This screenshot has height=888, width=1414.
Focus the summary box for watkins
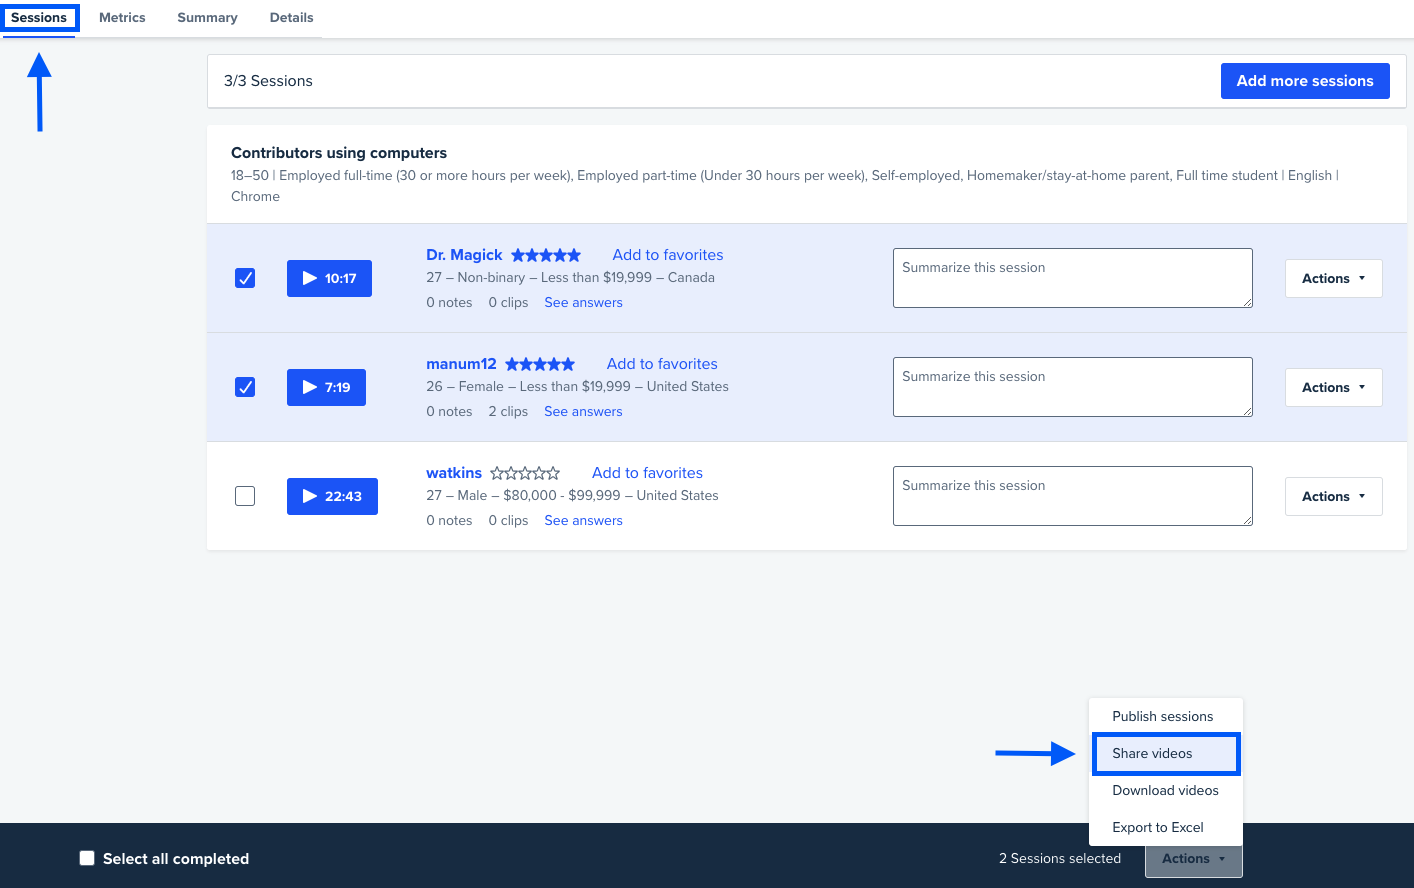point(1073,496)
